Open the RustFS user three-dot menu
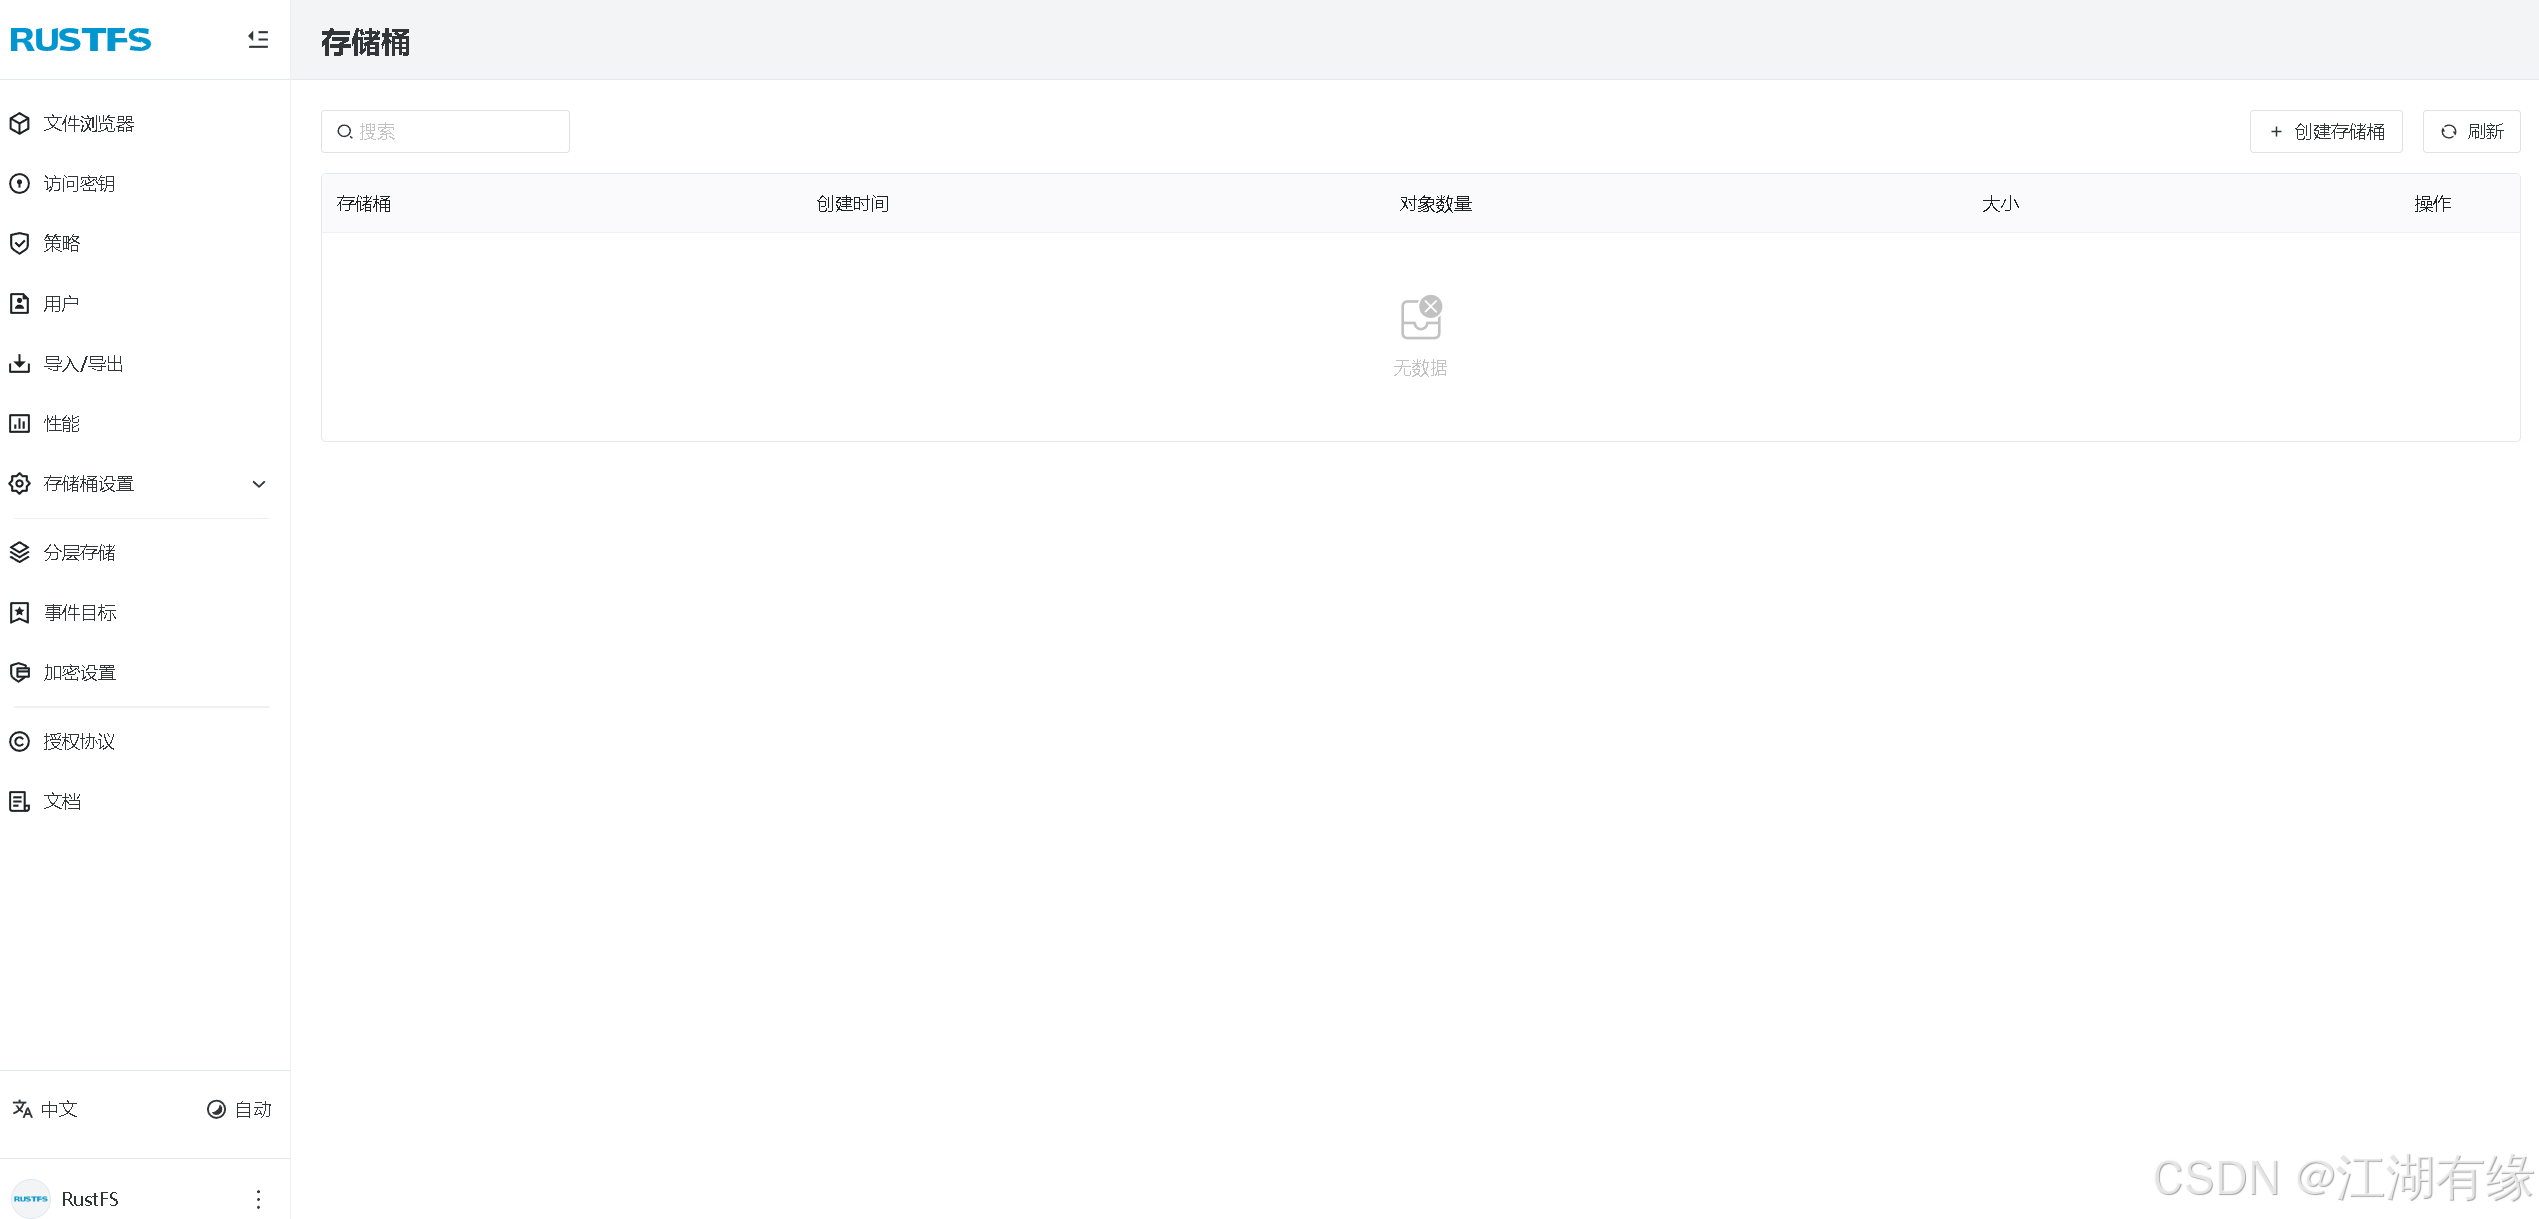2539x1219 pixels. [x=258, y=1199]
